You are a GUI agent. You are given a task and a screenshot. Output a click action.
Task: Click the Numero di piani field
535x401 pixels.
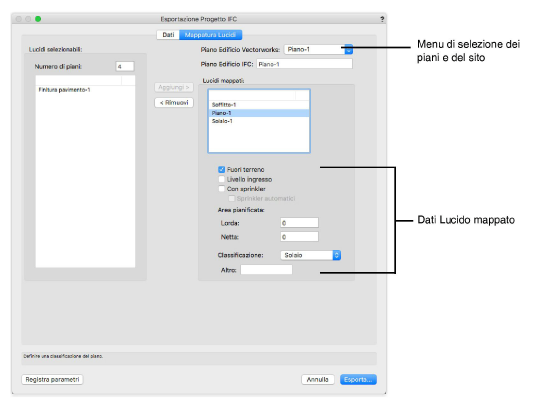[125, 67]
